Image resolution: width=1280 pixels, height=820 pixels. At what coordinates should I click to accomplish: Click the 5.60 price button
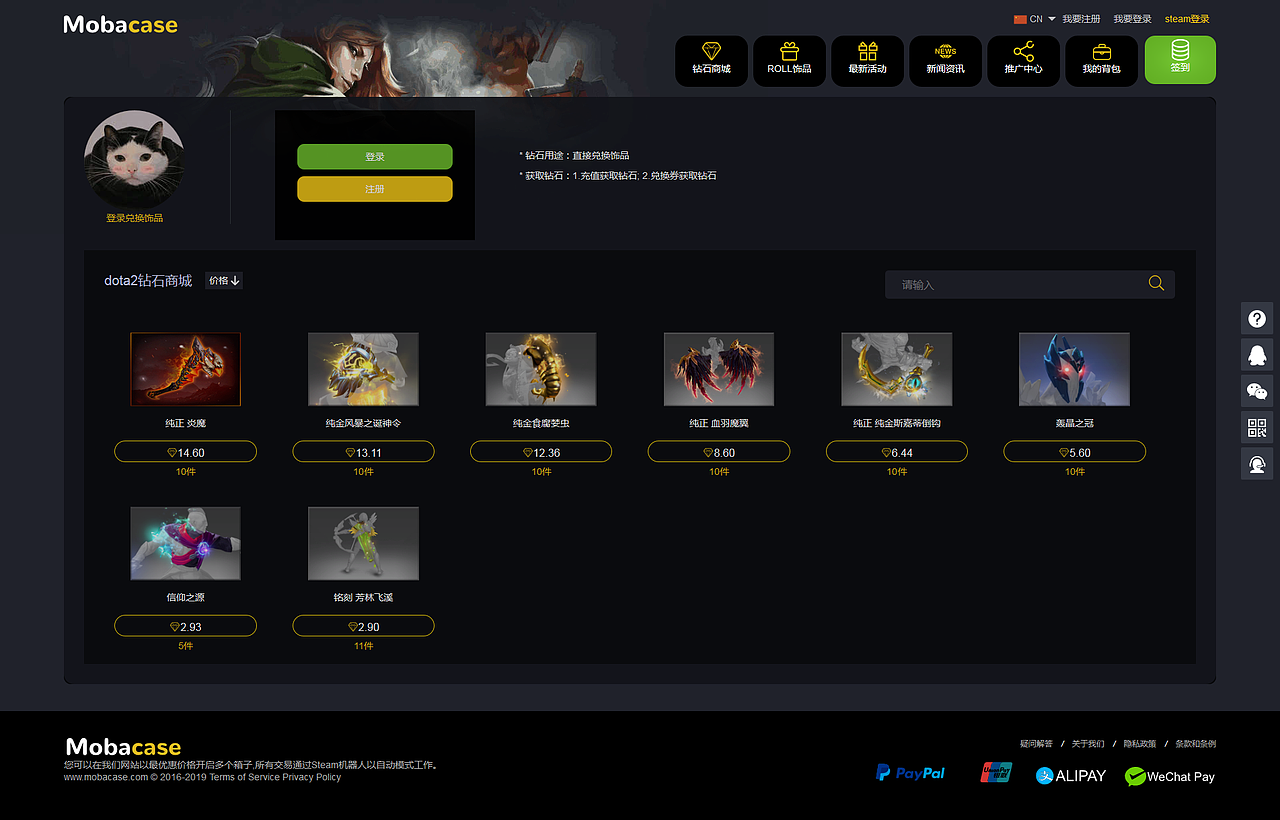1075,452
